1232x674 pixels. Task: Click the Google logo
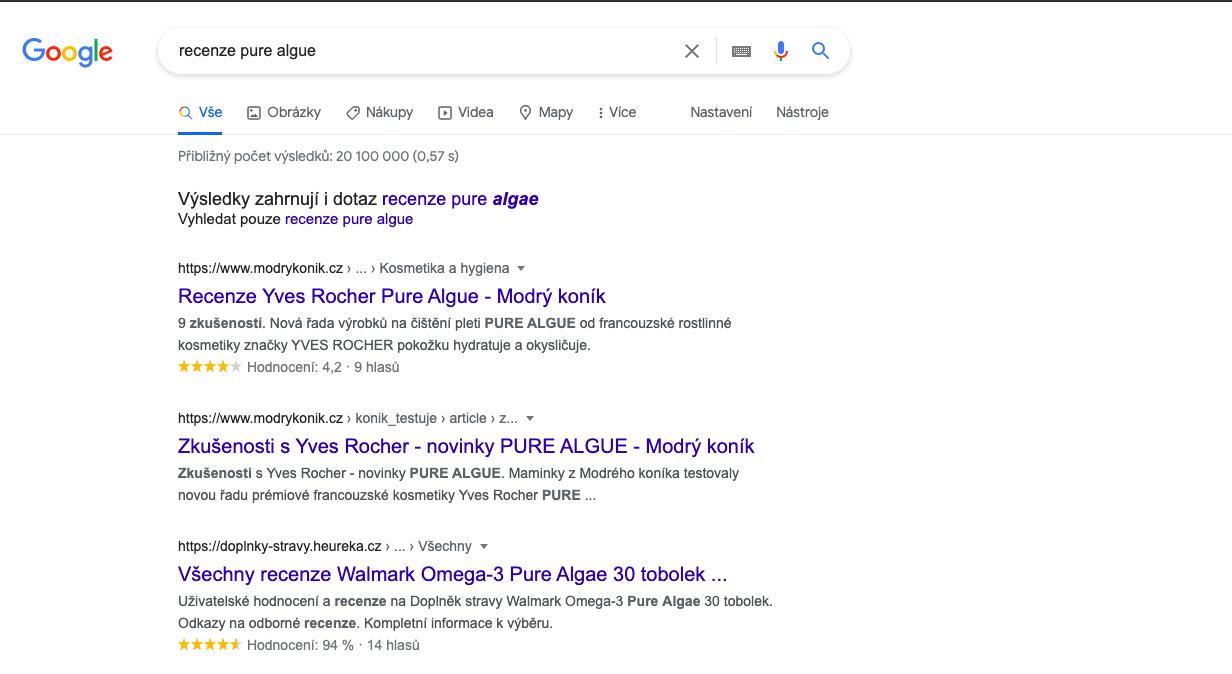pos(67,51)
